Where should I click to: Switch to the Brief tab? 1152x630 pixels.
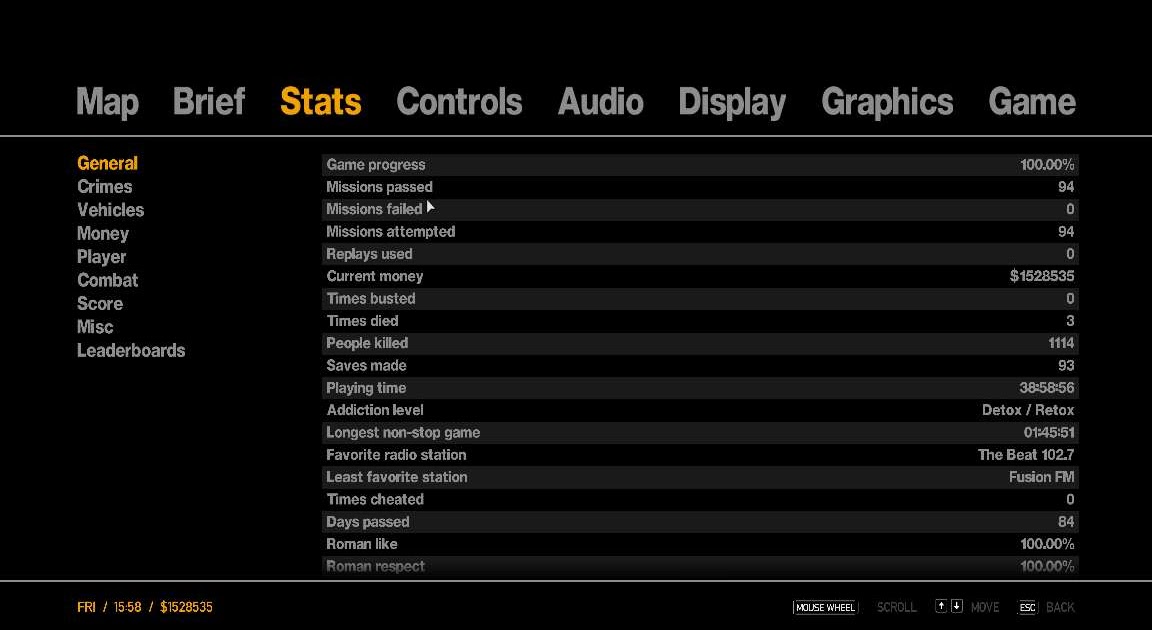coord(209,101)
